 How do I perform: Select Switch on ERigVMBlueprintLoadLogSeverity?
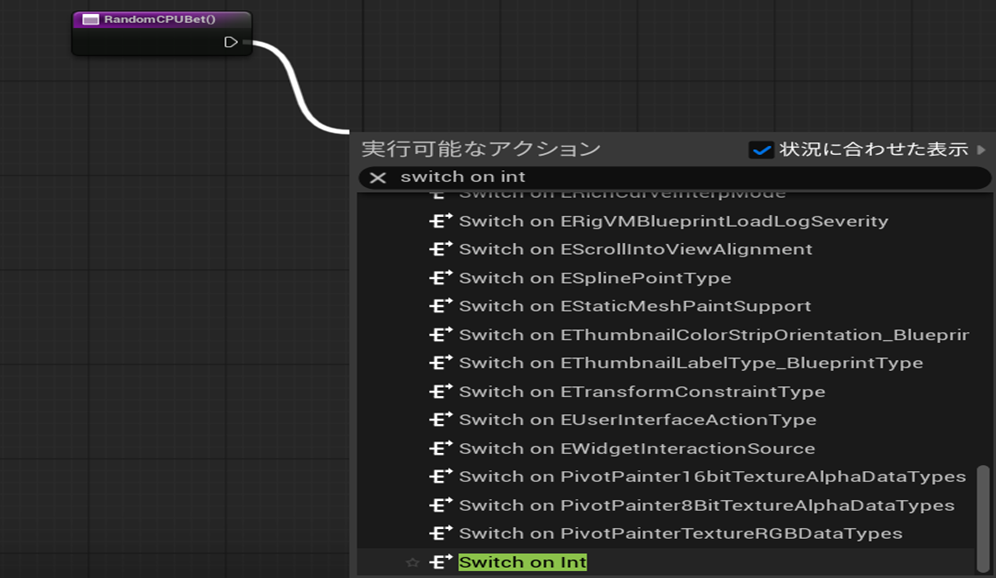[673, 221]
